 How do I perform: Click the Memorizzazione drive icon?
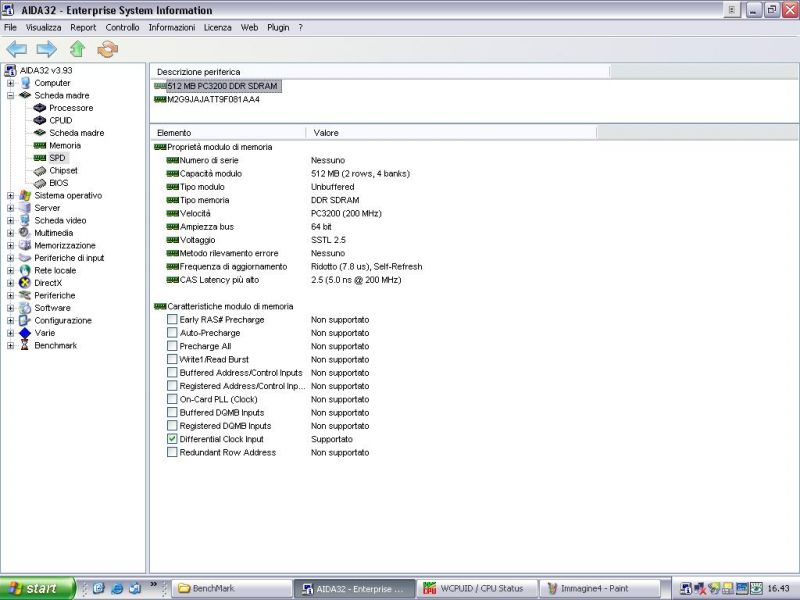pyautogui.click(x=25, y=245)
